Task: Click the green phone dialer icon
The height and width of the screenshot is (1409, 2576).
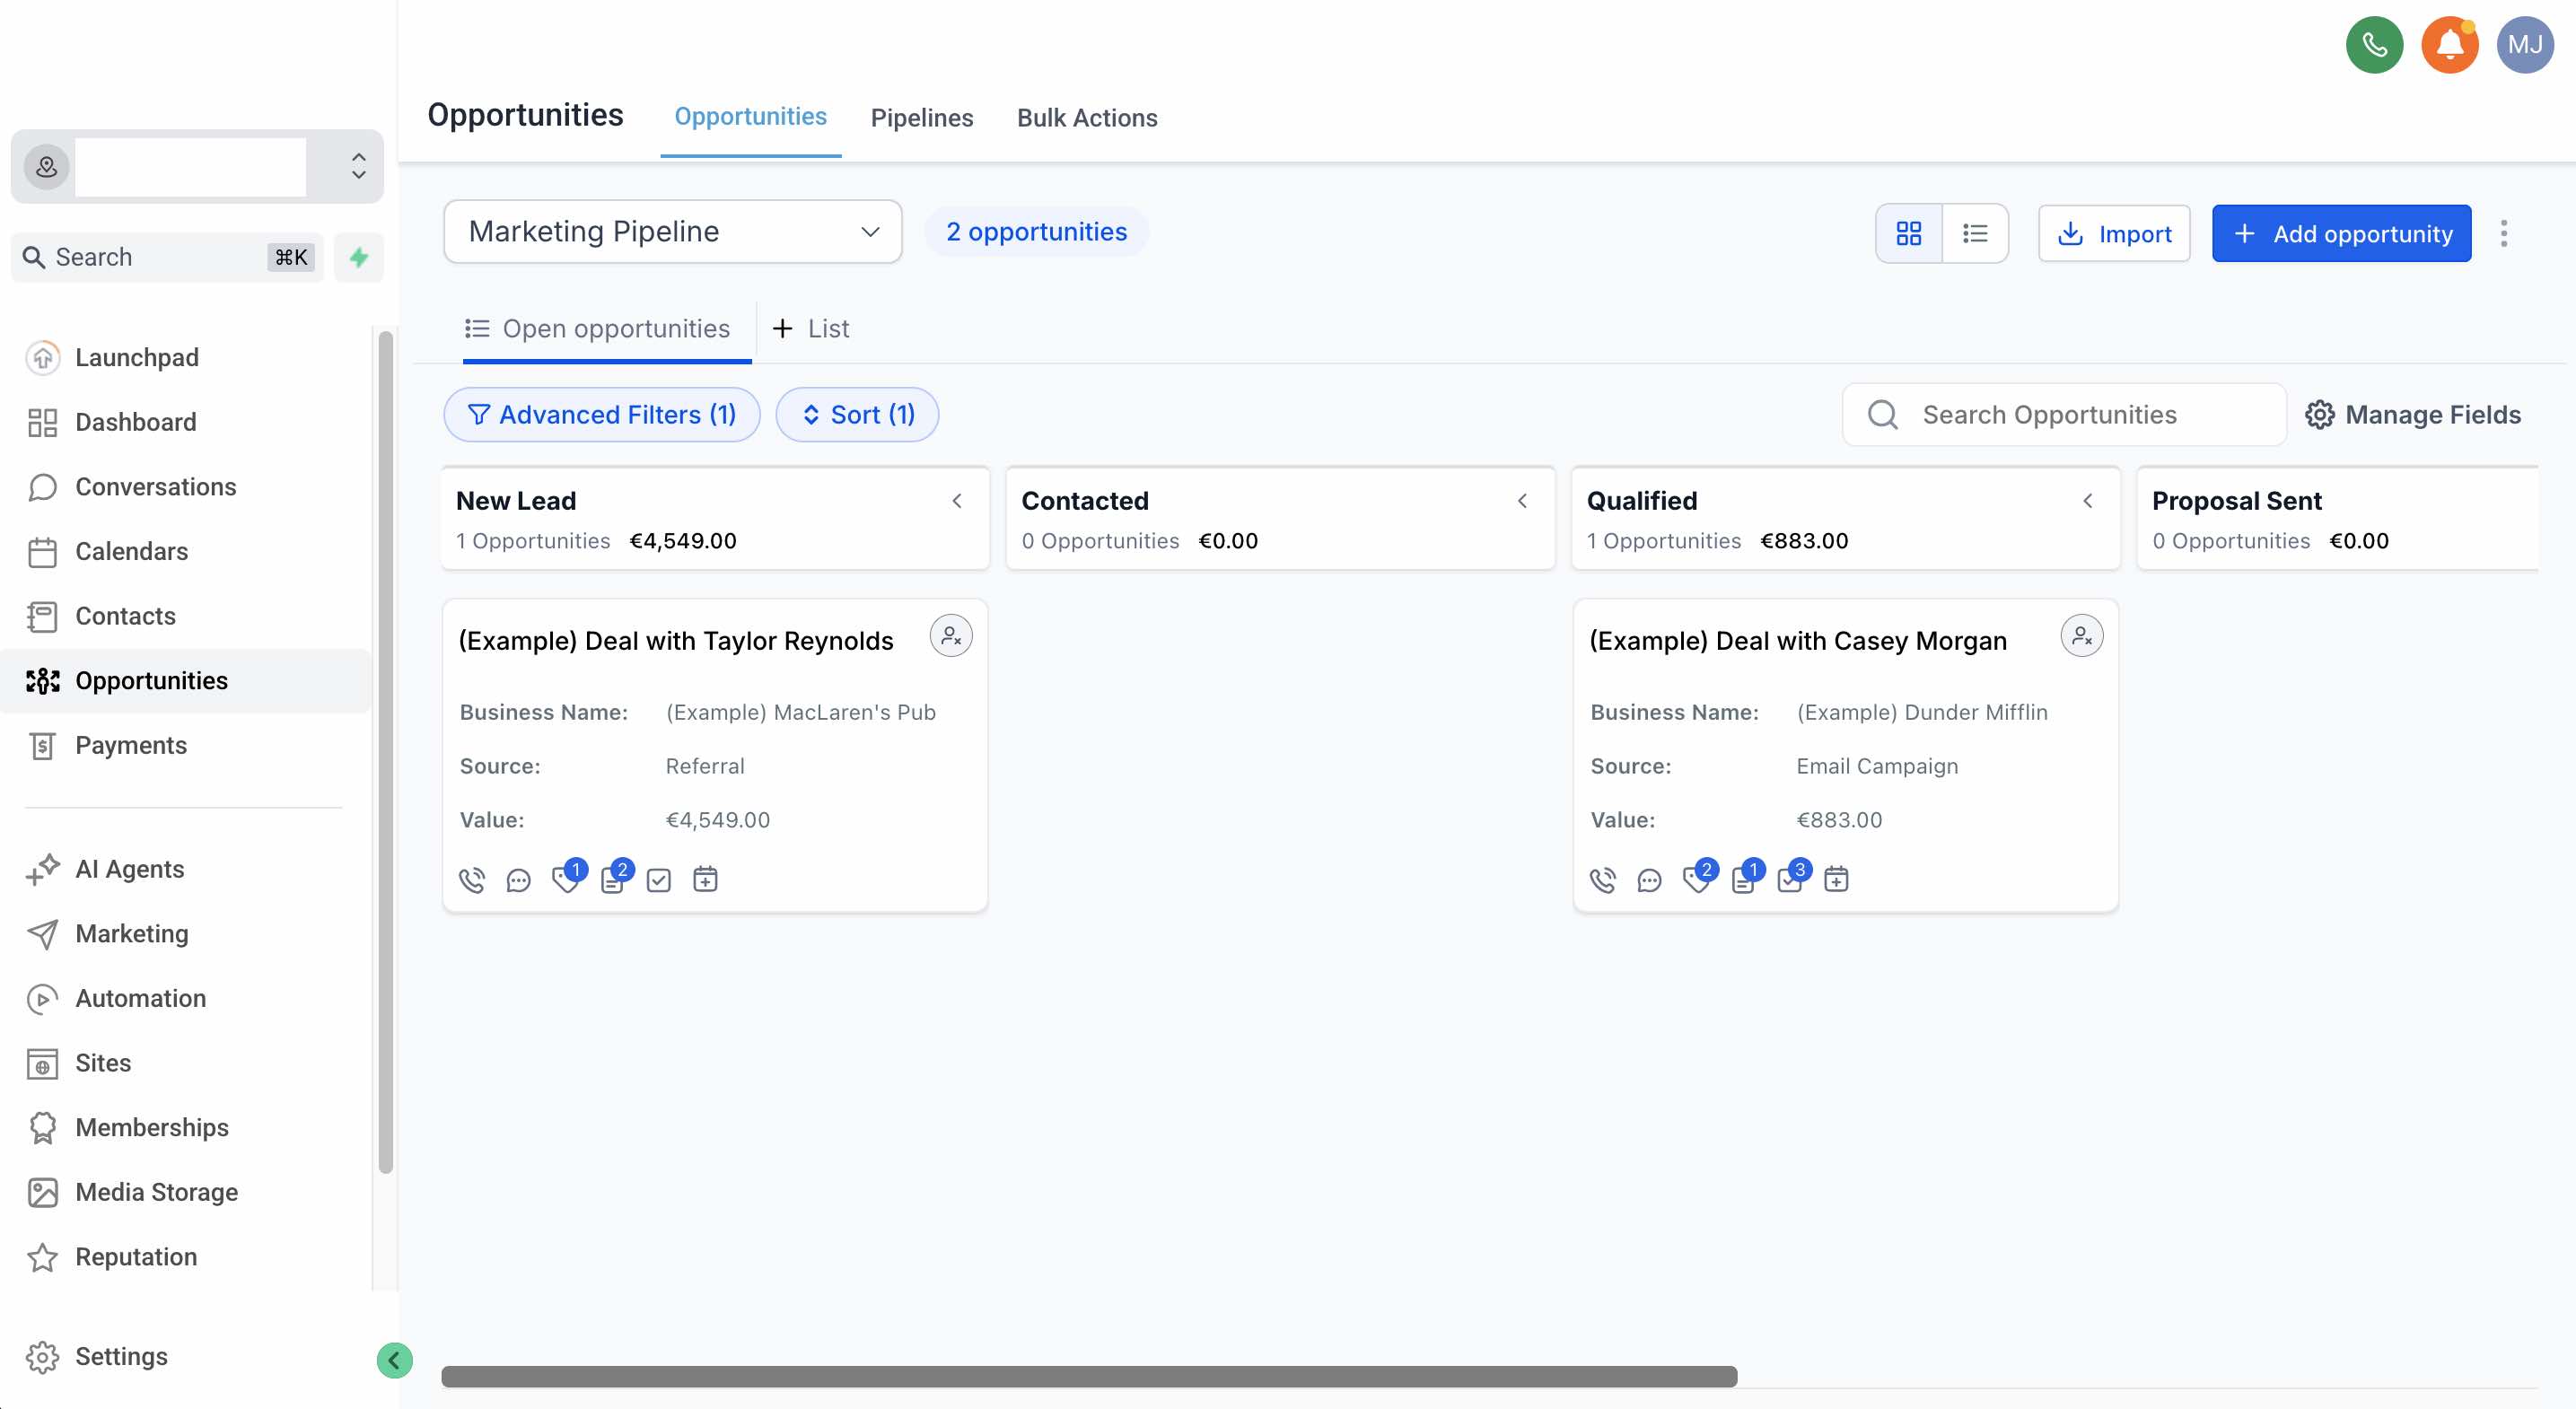Action: point(2374,45)
